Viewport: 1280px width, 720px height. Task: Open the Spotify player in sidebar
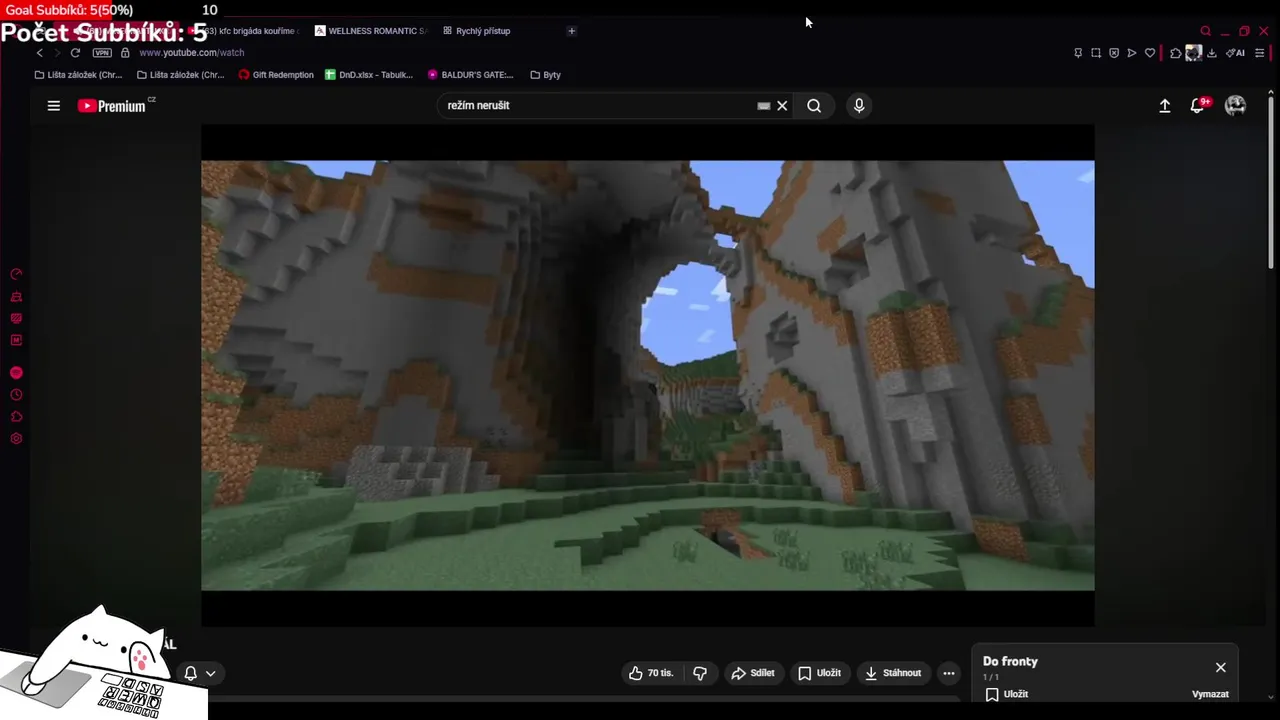pyautogui.click(x=16, y=373)
